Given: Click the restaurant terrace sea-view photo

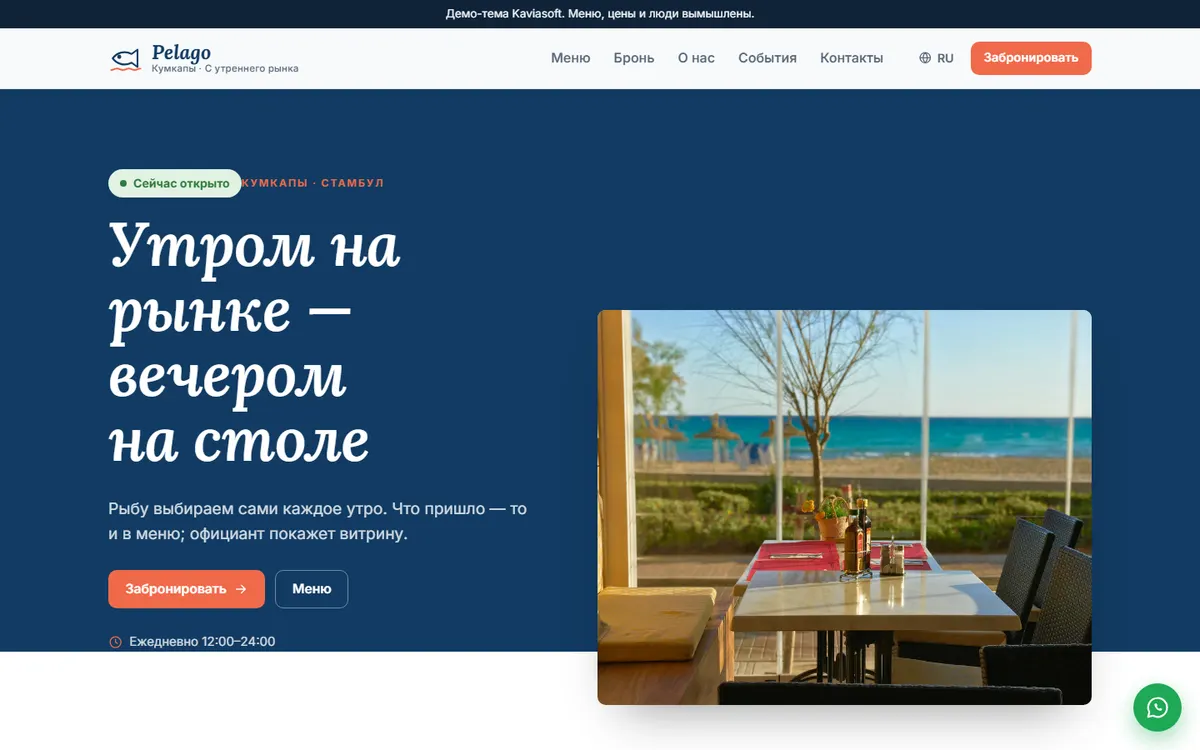Looking at the screenshot, I should 844,507.
